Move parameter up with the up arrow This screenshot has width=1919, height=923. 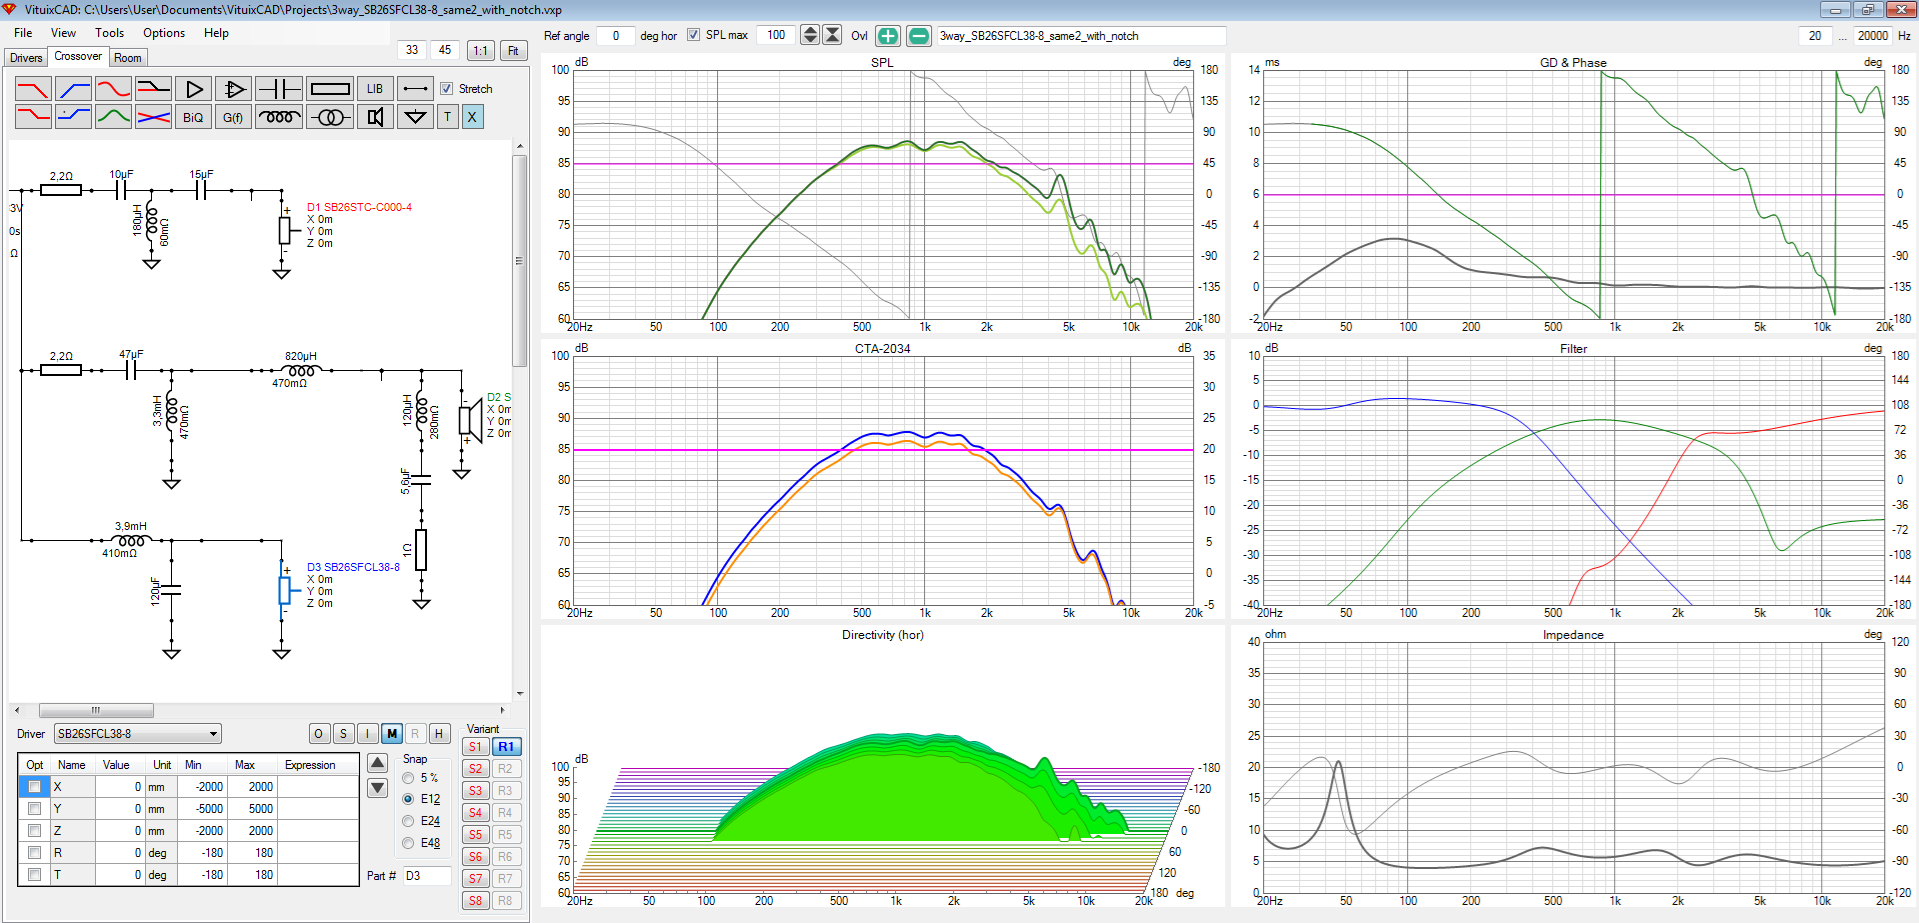point(378,763)
